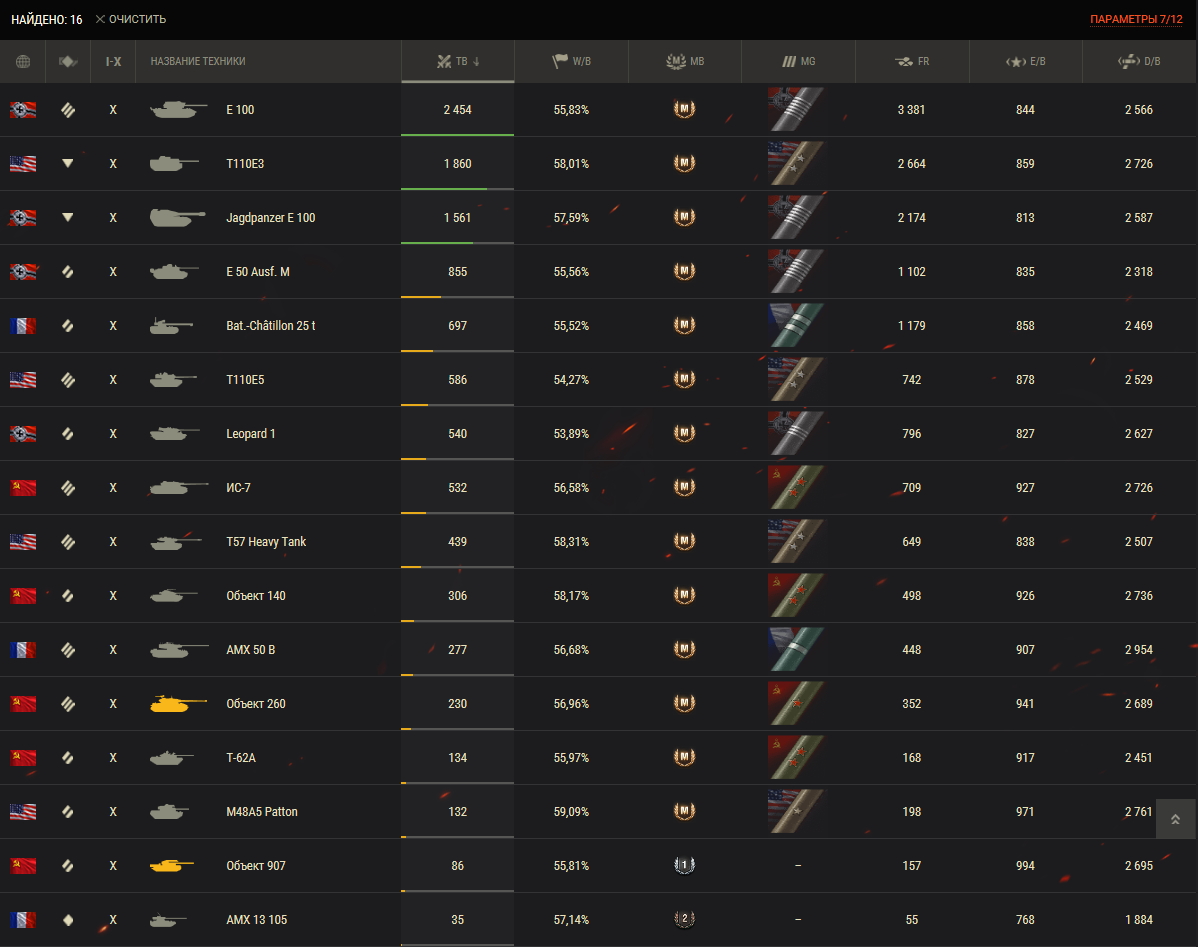
Task: Sort by W/B win rate column
Action: (x=571, y=61)
